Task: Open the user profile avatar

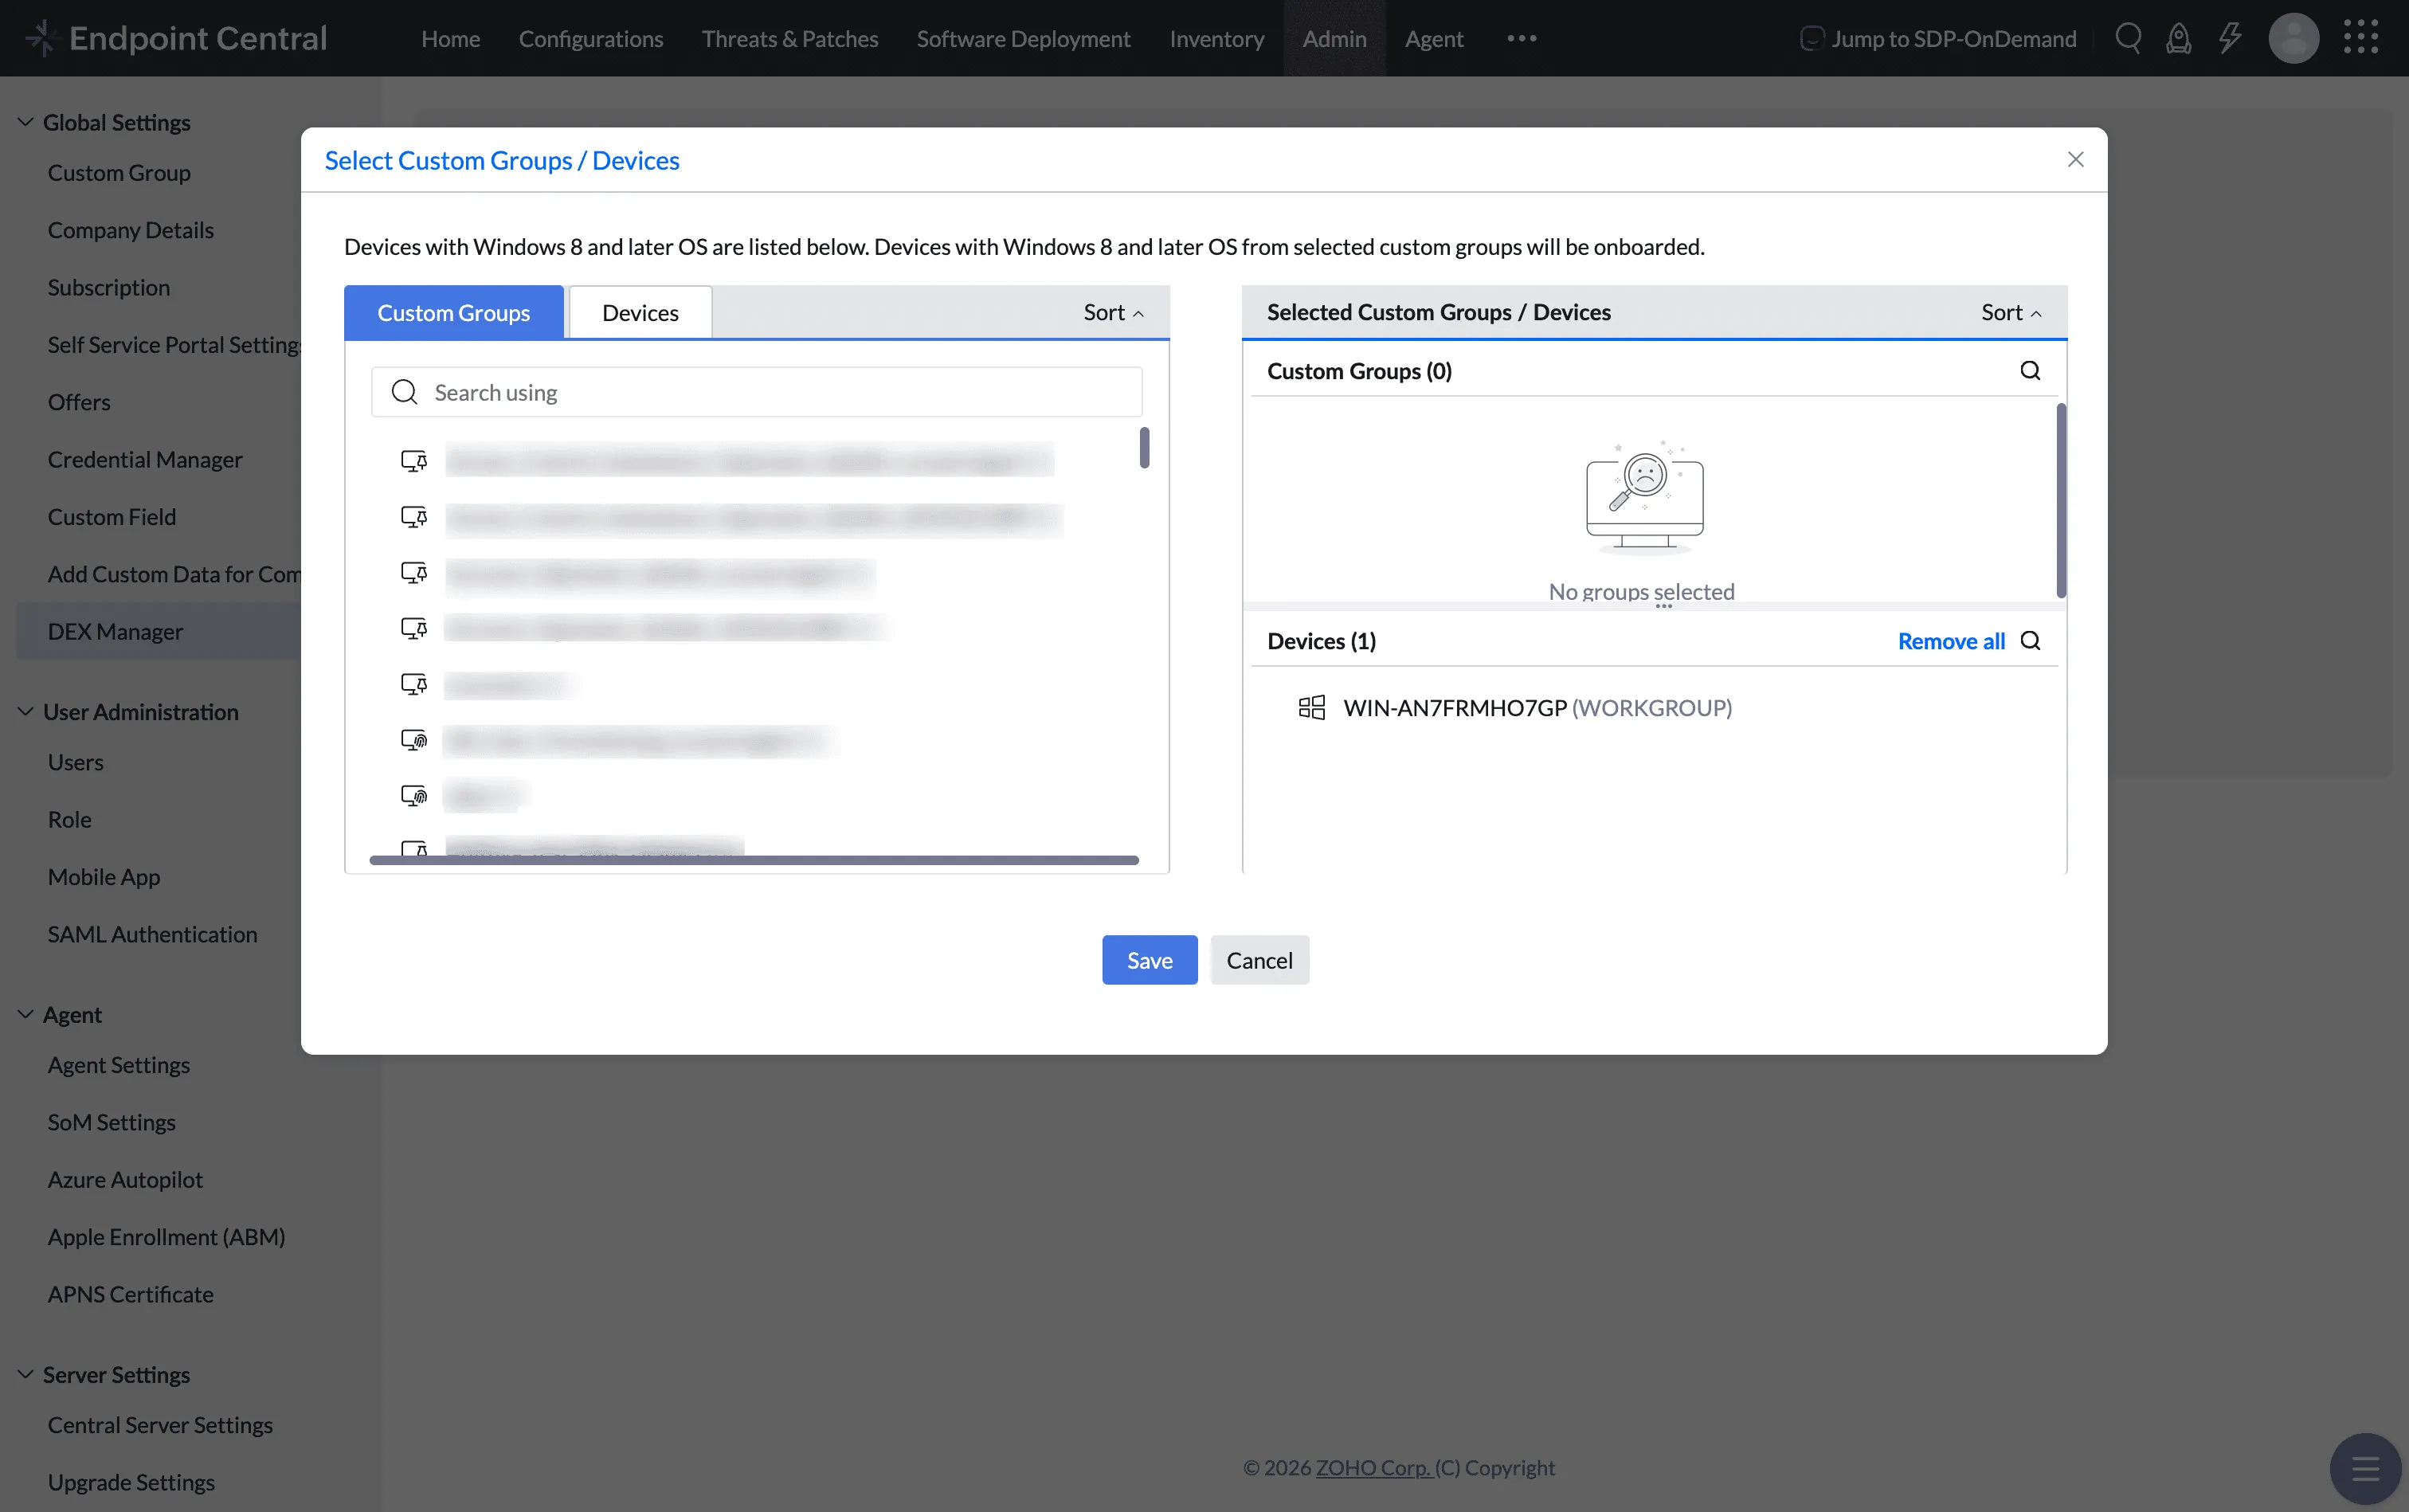Action: point(2293,38)
